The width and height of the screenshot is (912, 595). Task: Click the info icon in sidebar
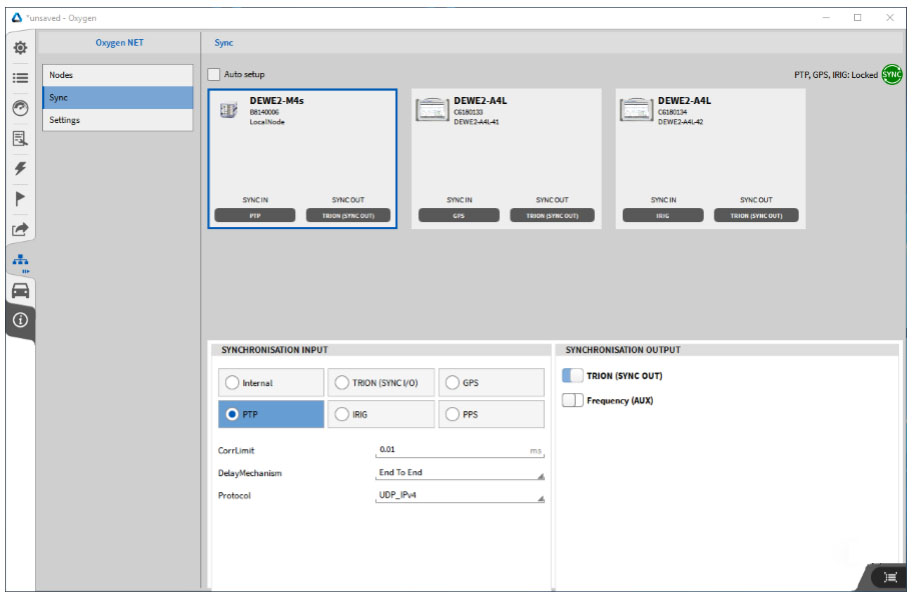coord(20,320)
